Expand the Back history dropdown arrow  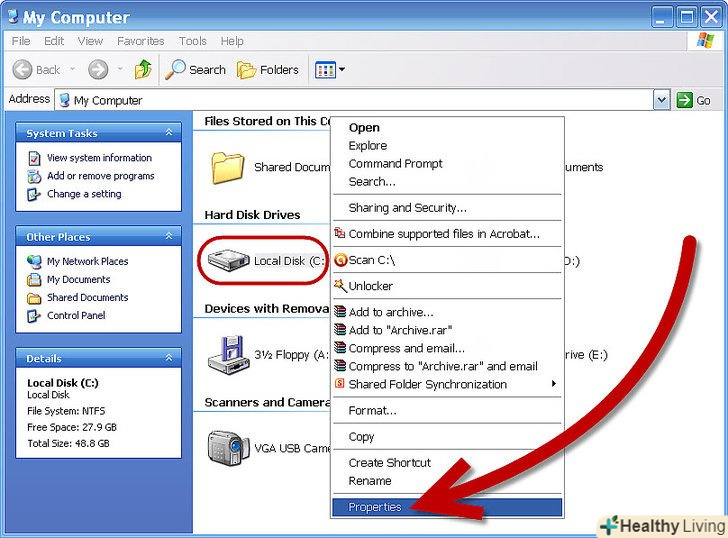72,69
